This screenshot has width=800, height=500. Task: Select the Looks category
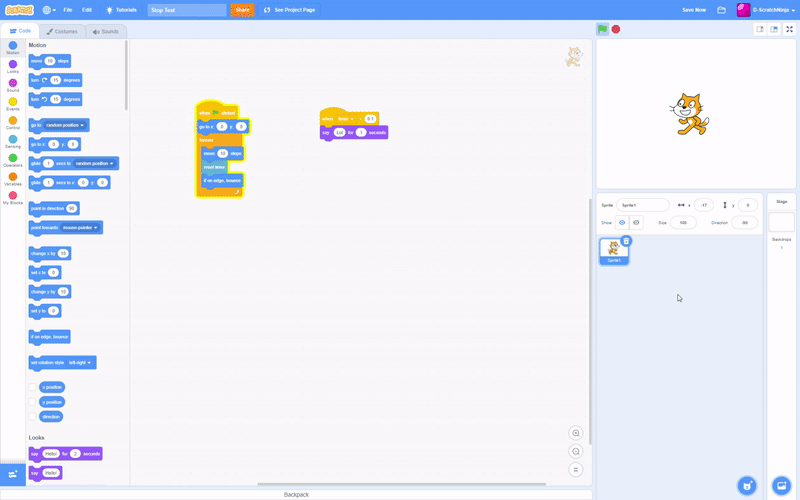click(x=13, y=66)
